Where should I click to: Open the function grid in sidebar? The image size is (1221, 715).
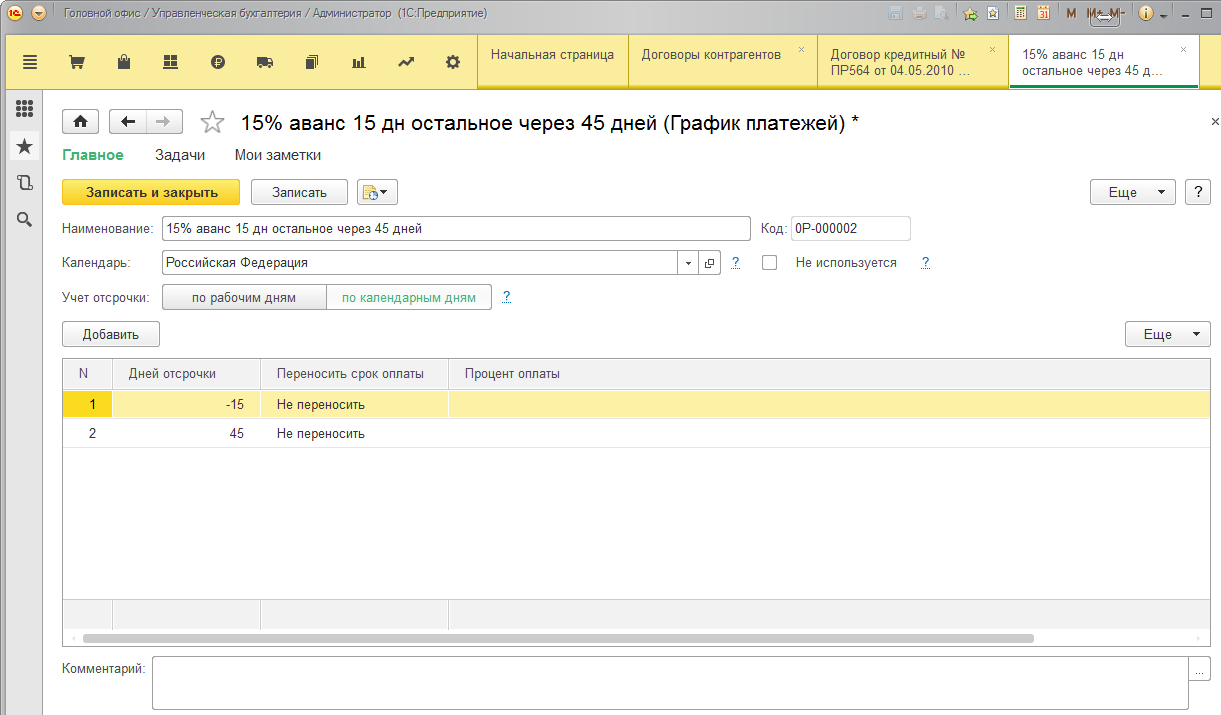(24, 109)
